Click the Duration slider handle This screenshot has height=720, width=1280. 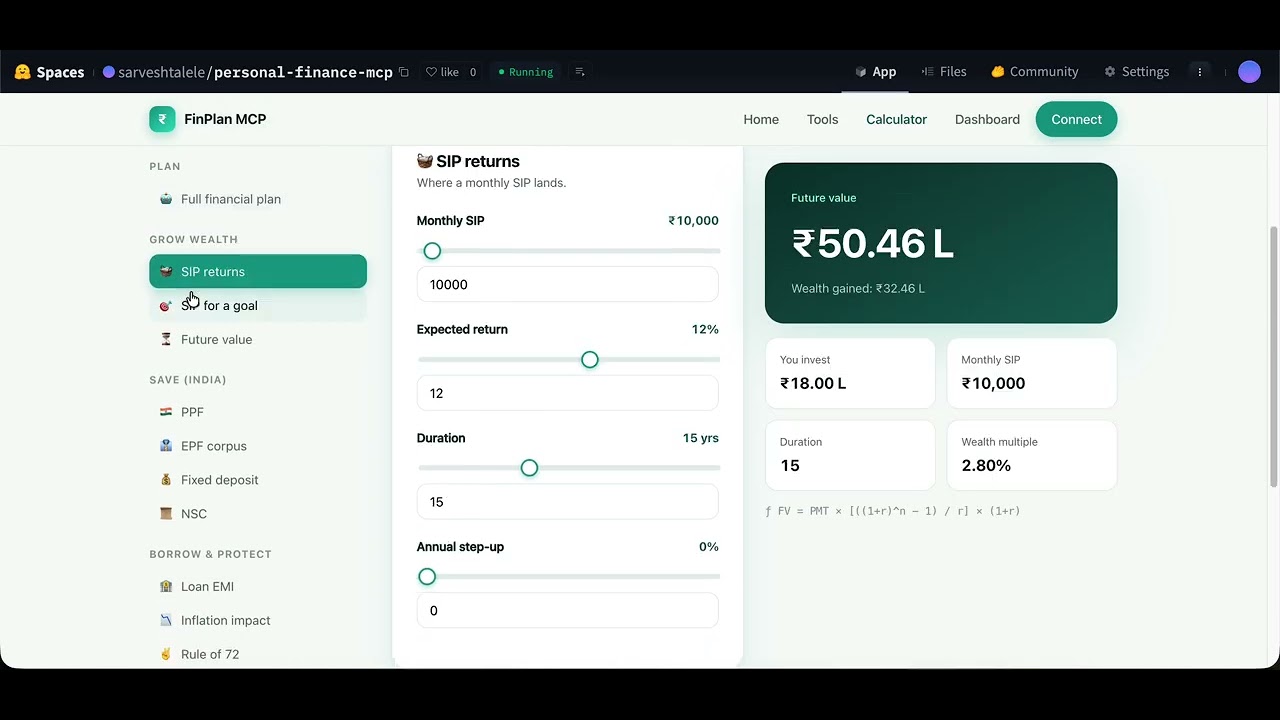click(529, 468)
